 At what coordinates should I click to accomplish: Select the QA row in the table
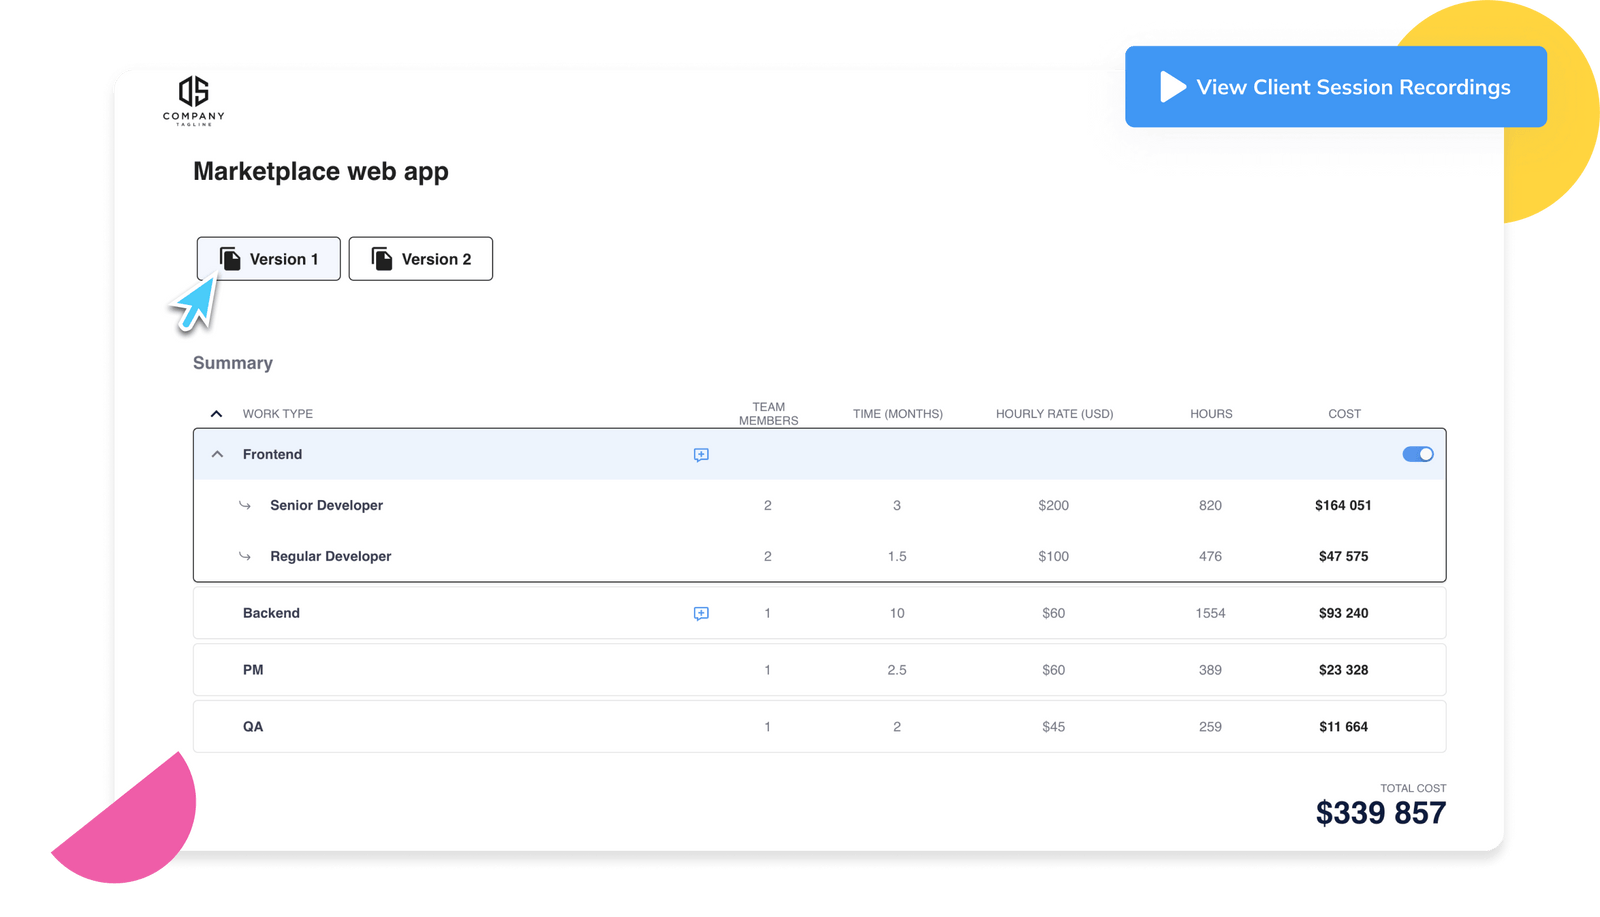pos(253,726)
